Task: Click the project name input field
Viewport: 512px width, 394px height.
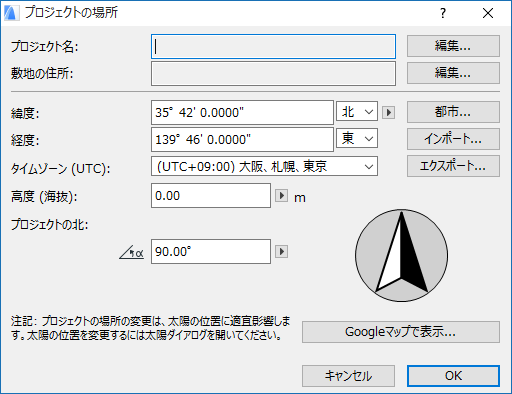Action: click(x=273, y=46)
